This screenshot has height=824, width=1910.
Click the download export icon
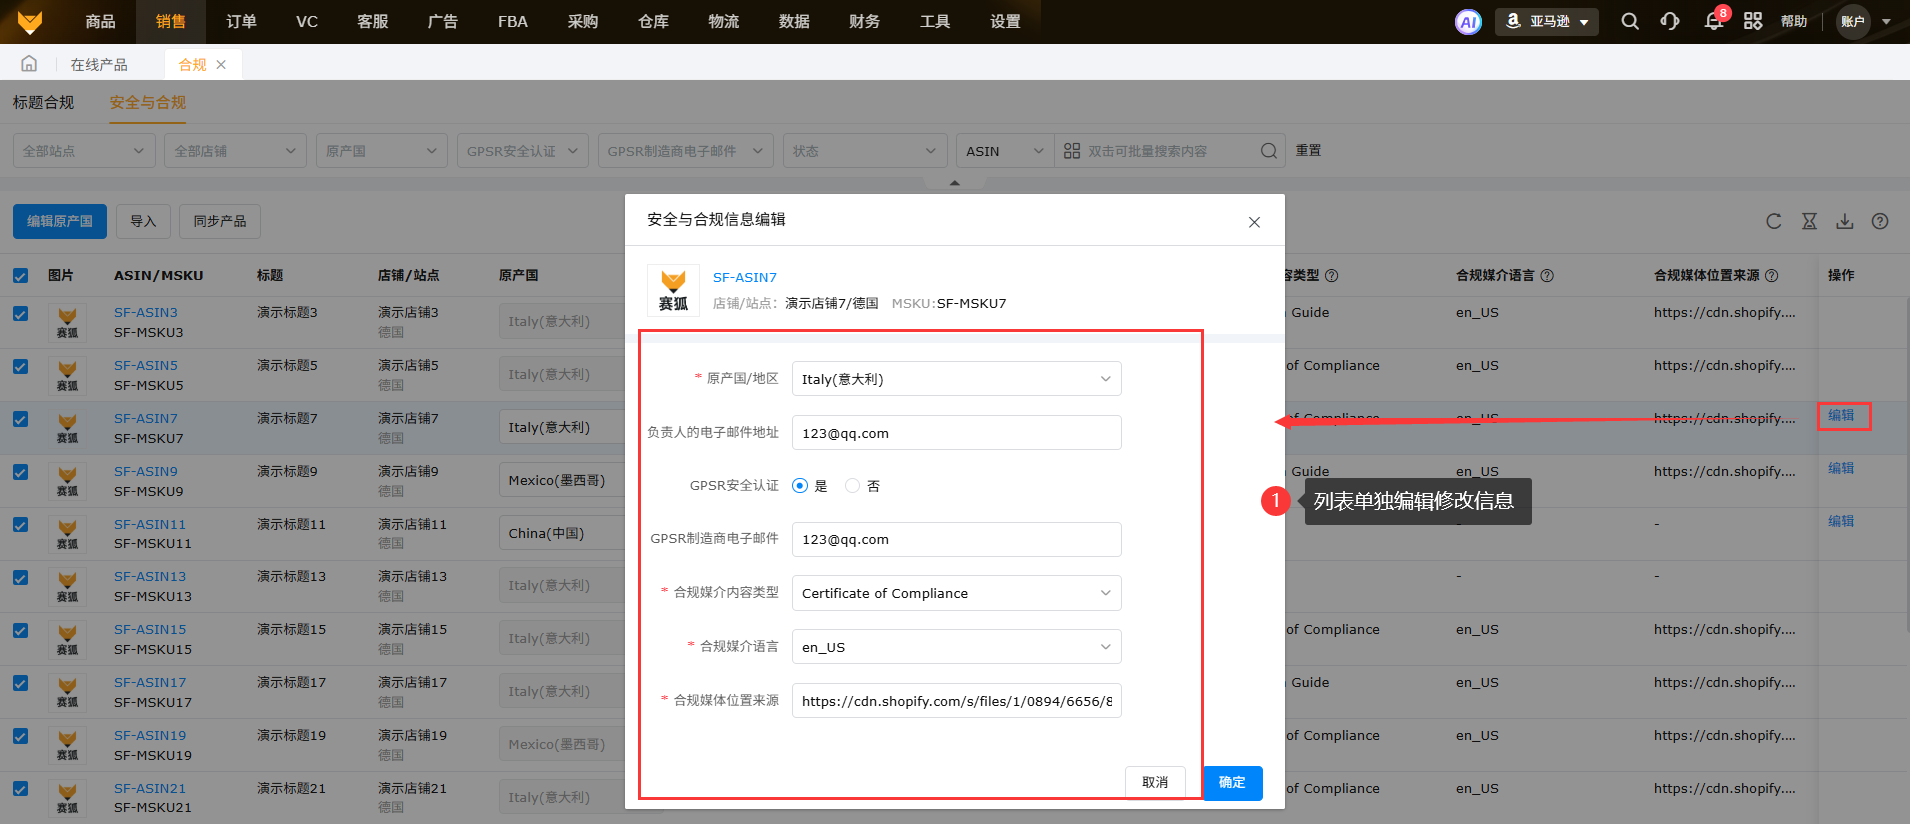[1845, 221]
